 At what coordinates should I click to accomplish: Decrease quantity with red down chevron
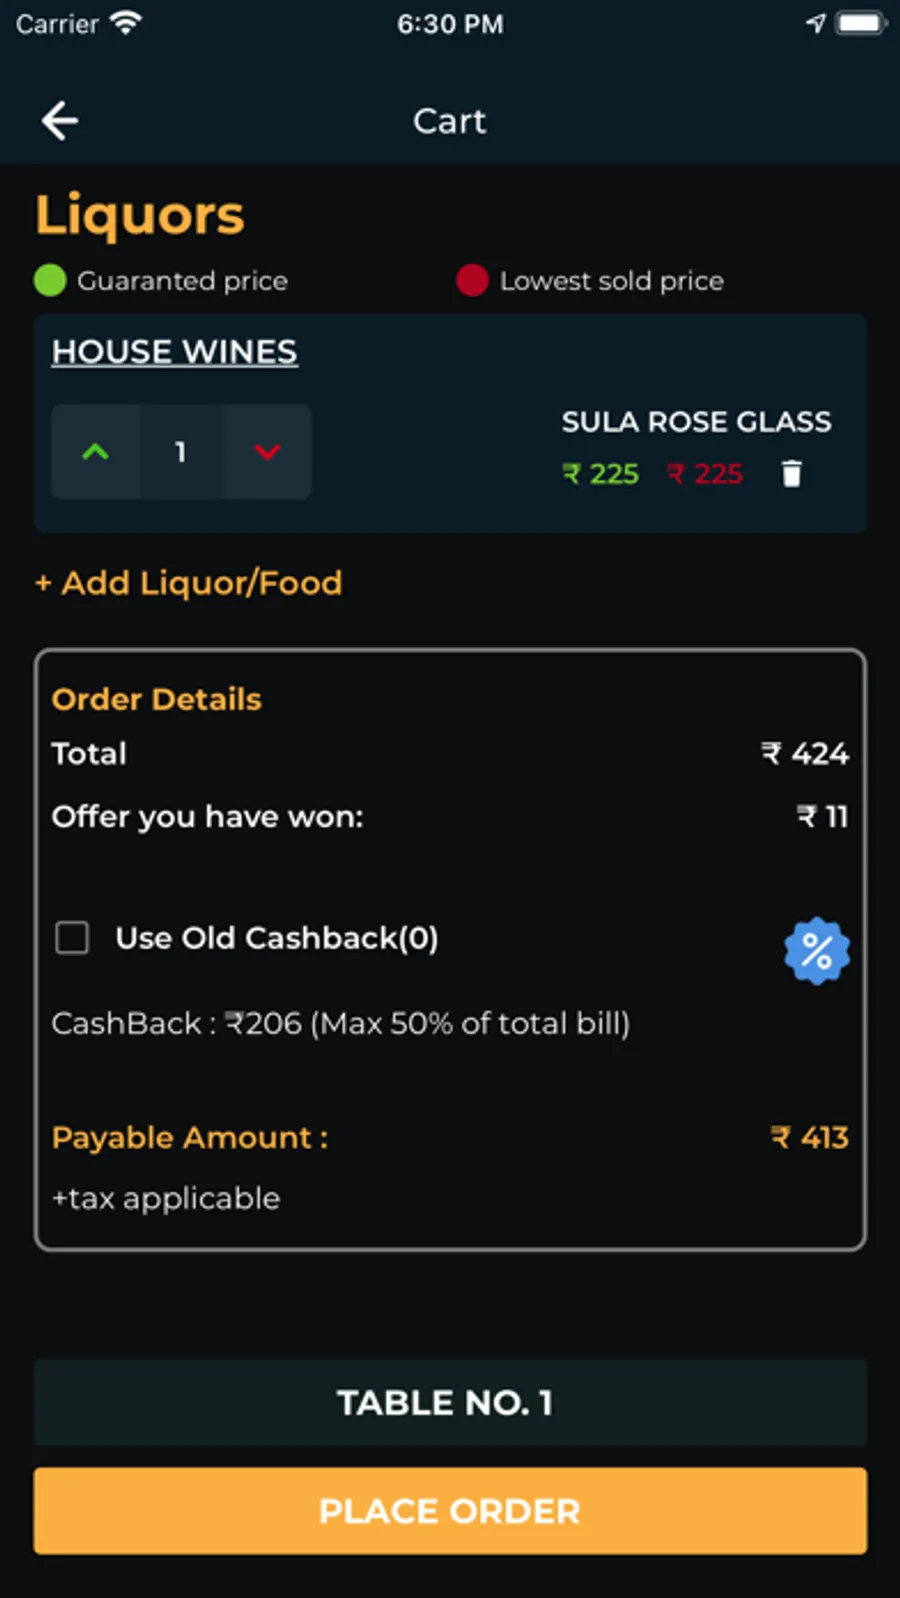[x=267, y=452]
